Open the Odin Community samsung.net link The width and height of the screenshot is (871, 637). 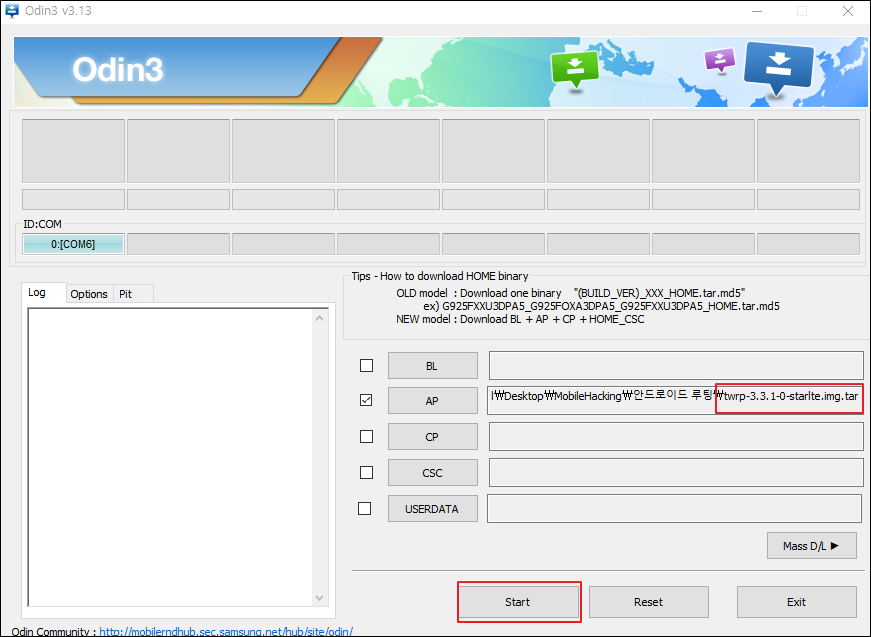click(x=226, y=632)
